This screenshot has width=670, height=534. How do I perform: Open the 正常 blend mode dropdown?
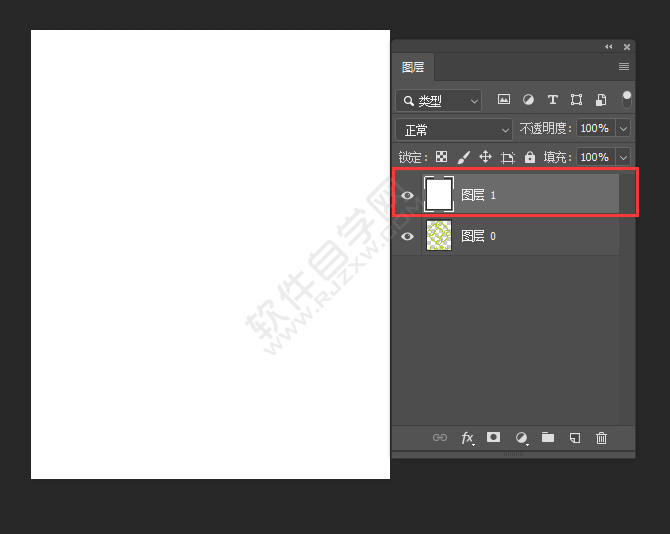pyautogui.click(x=454, y=130)
